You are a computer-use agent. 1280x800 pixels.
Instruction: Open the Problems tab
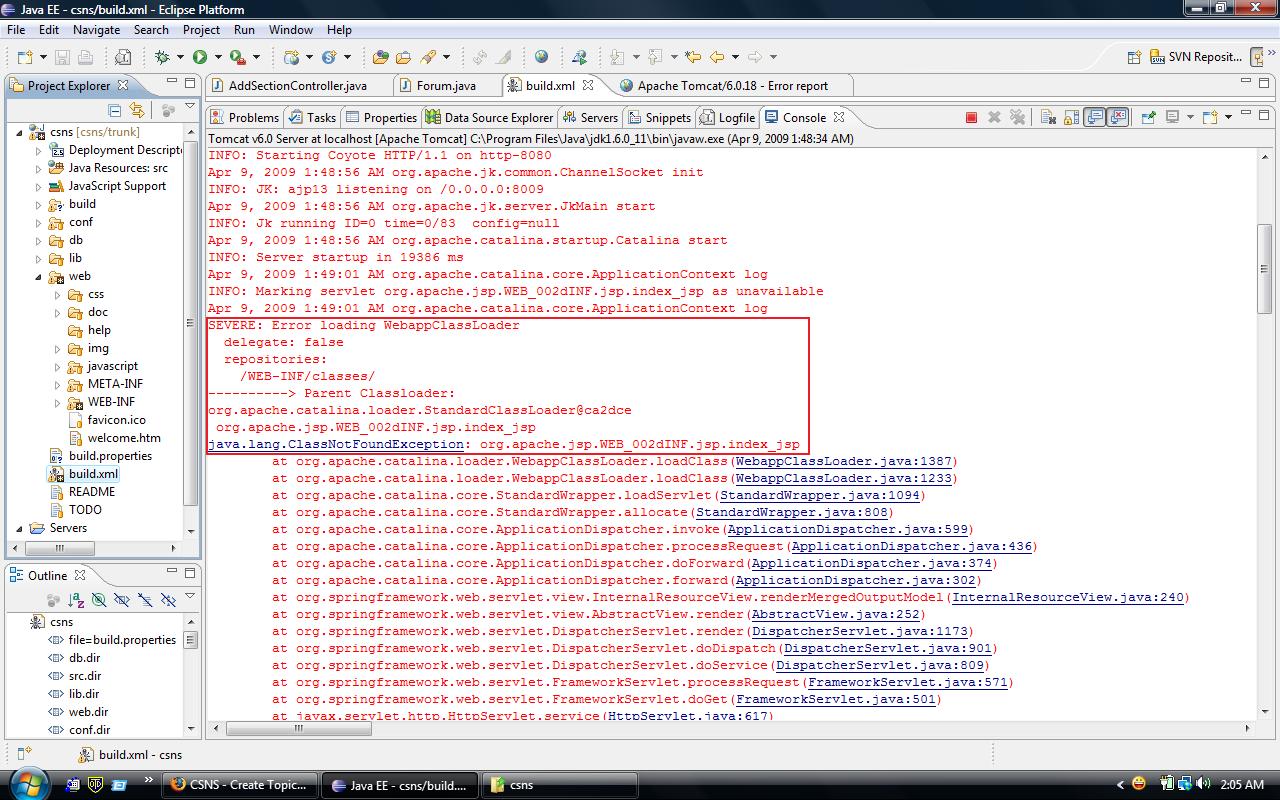(246, 117)
